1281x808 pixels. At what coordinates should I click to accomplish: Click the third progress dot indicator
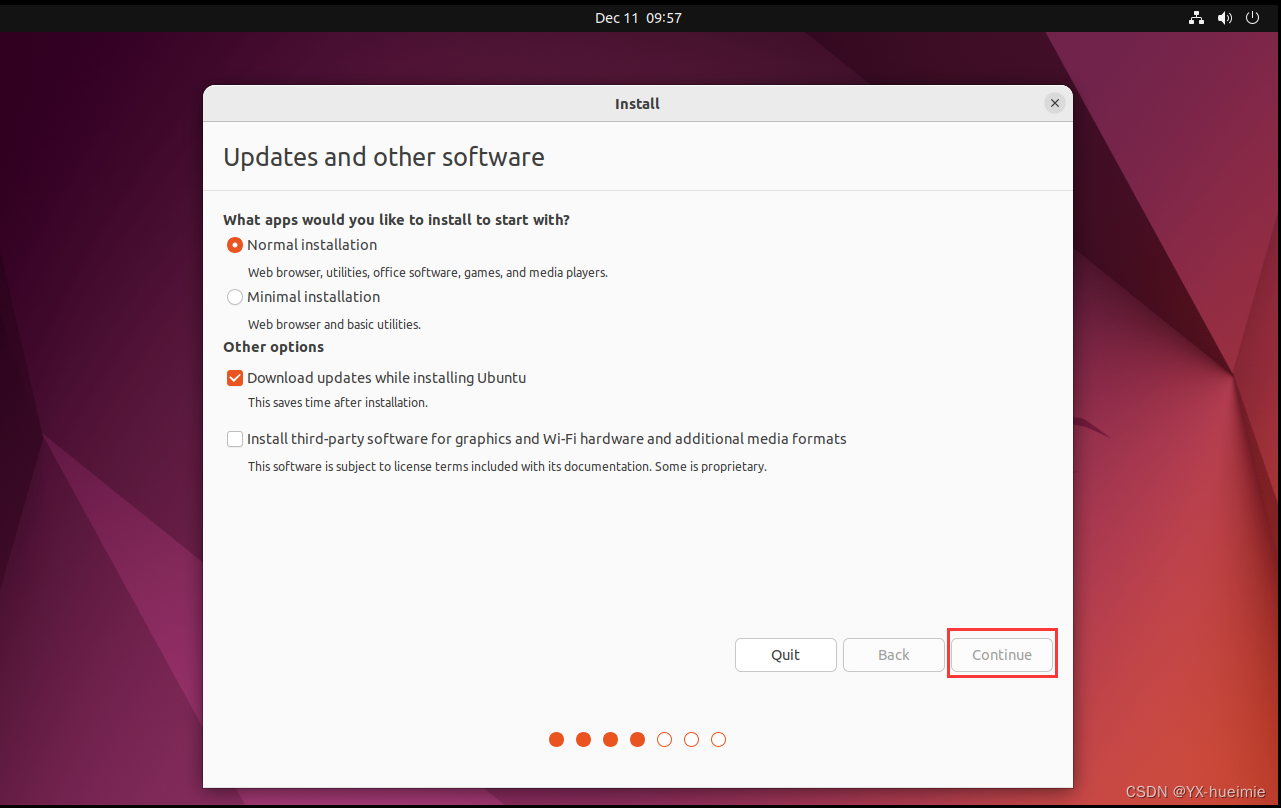610,739
